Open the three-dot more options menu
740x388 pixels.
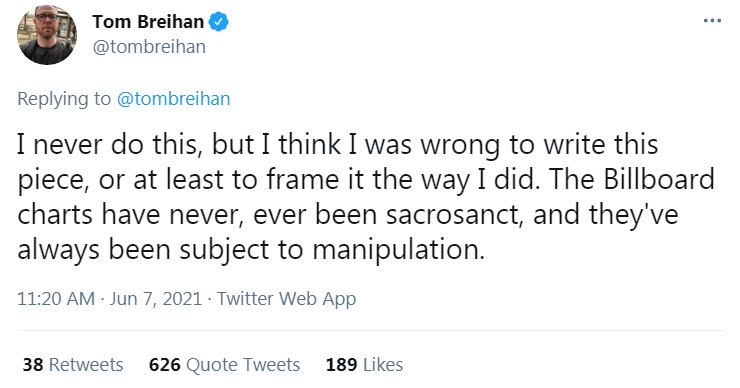click(712, 21)
